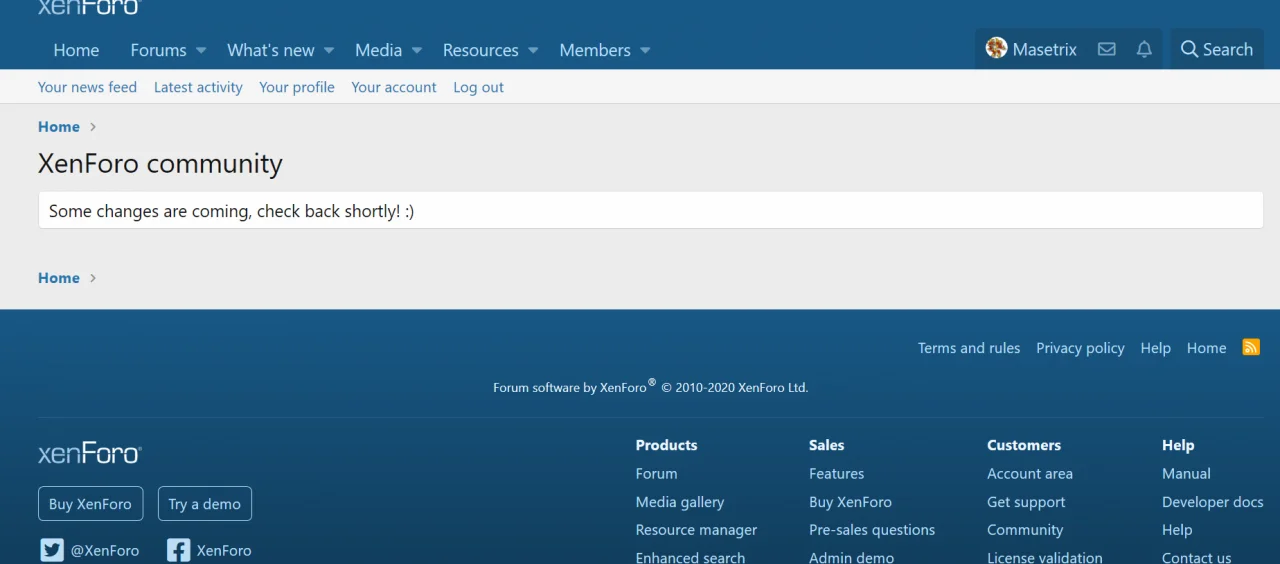The width and height of the screenshot is (1280, 564).
Task: Open the Facebook XenForo link
Action: pyautogui.click(x=209, y=550)
